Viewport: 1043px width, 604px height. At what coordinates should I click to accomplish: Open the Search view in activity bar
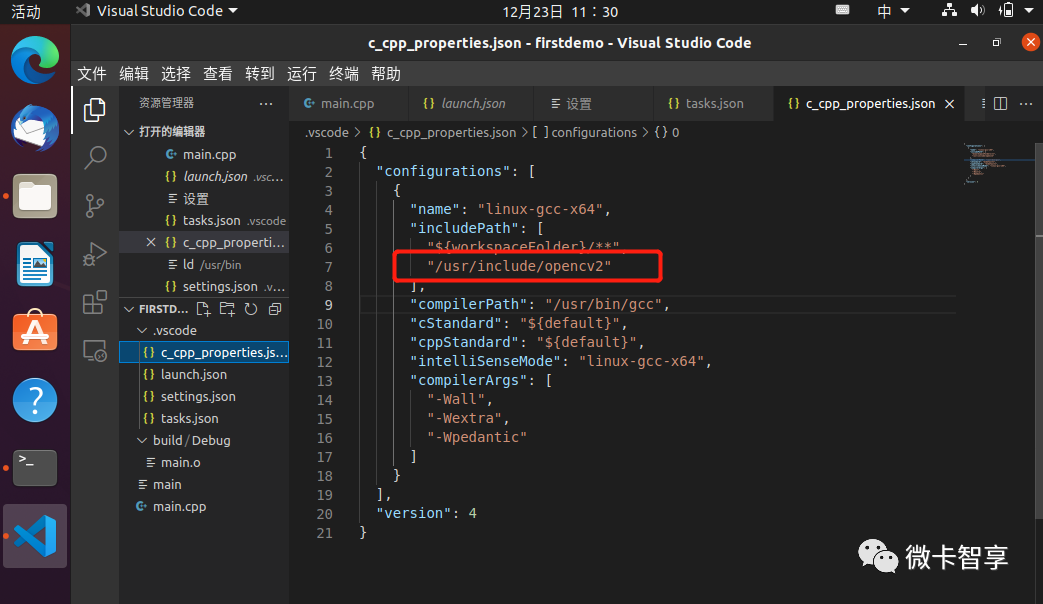pyautogui.click(x=94, y=158)
